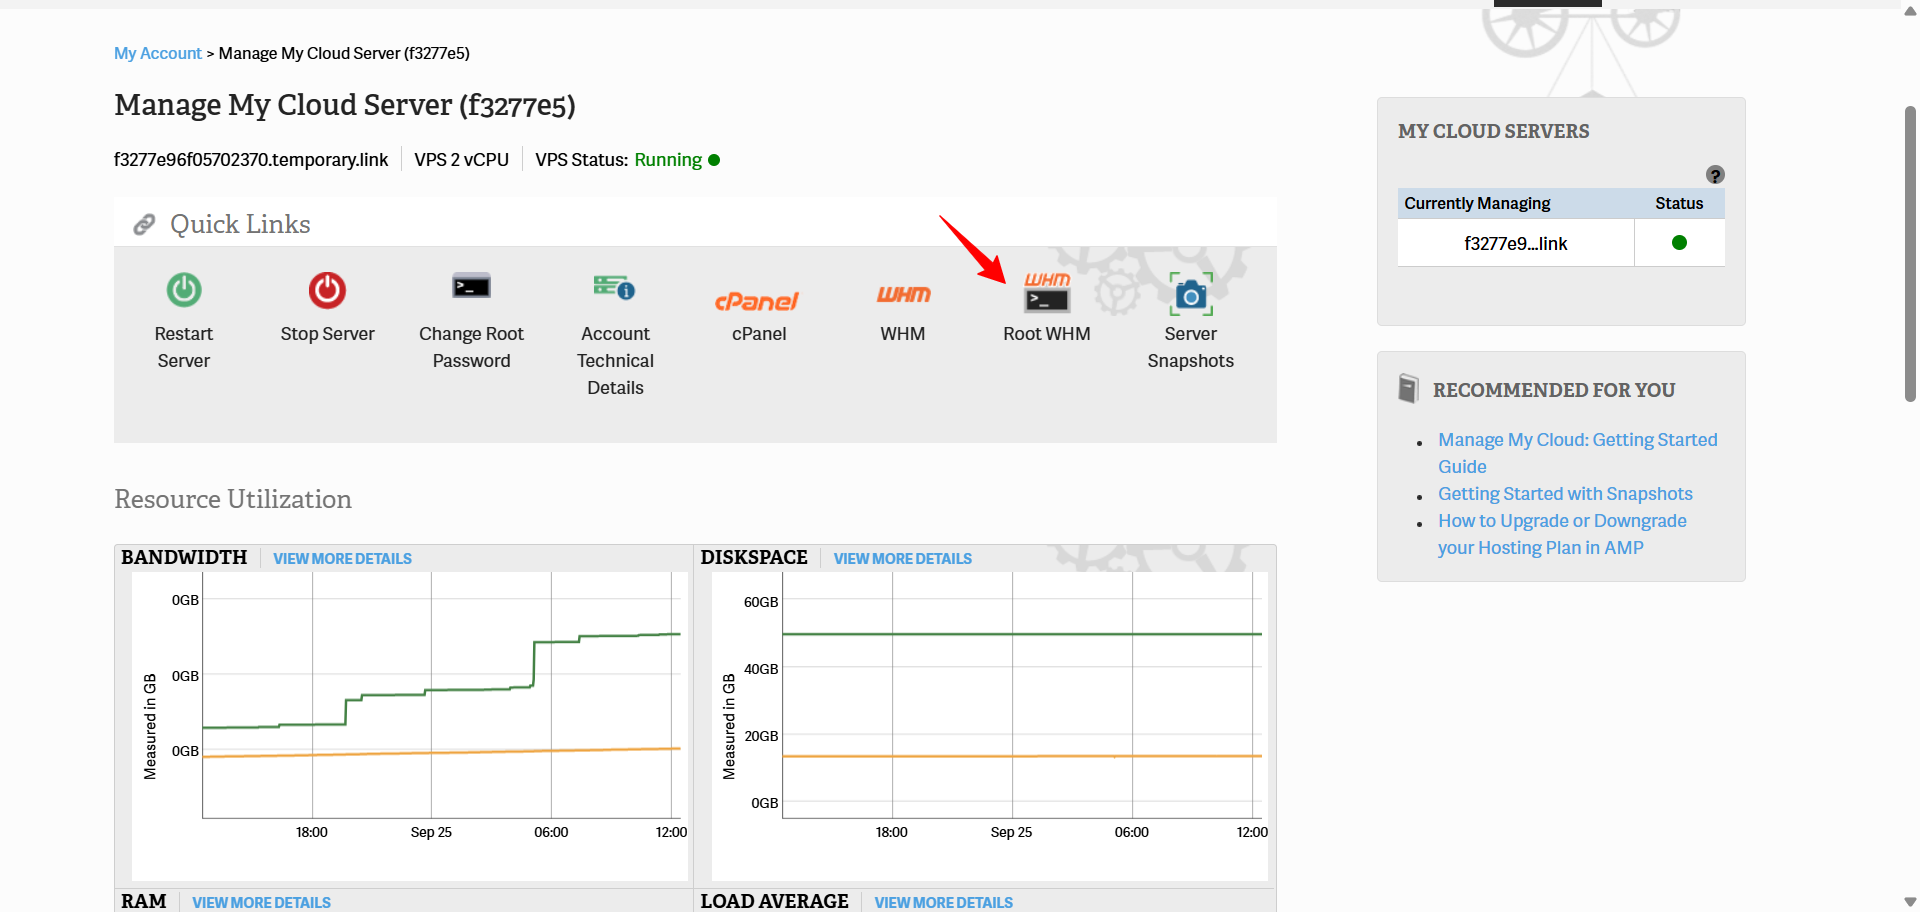1920x912 pixels.
Task: Click the help question mark icon
Action: click(1715, 175)
